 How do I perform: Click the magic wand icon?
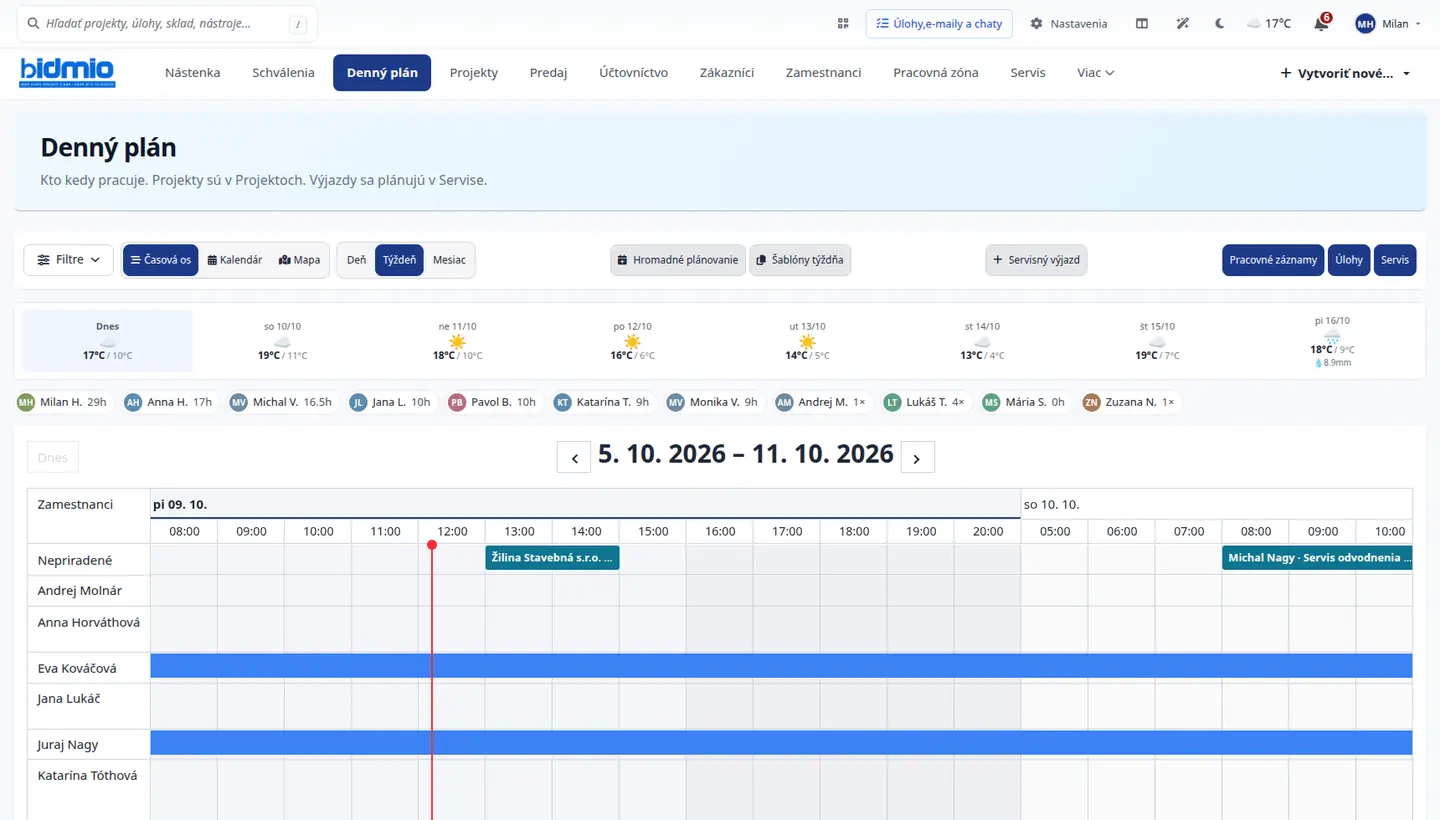(1182, 23)
